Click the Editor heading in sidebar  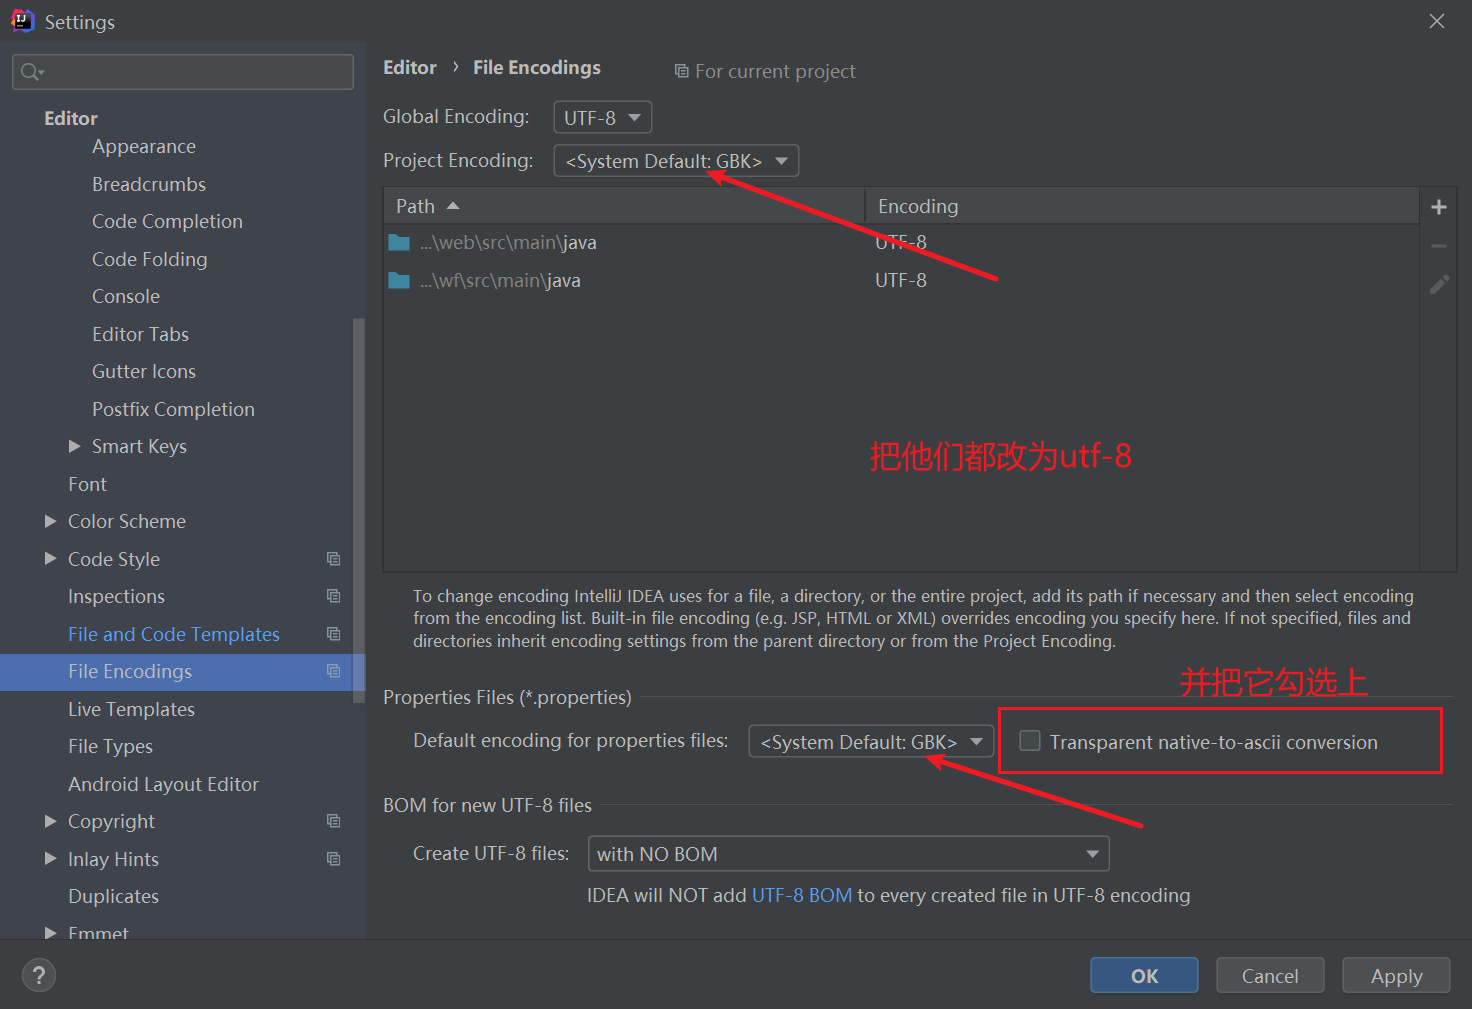click(71, 118)
